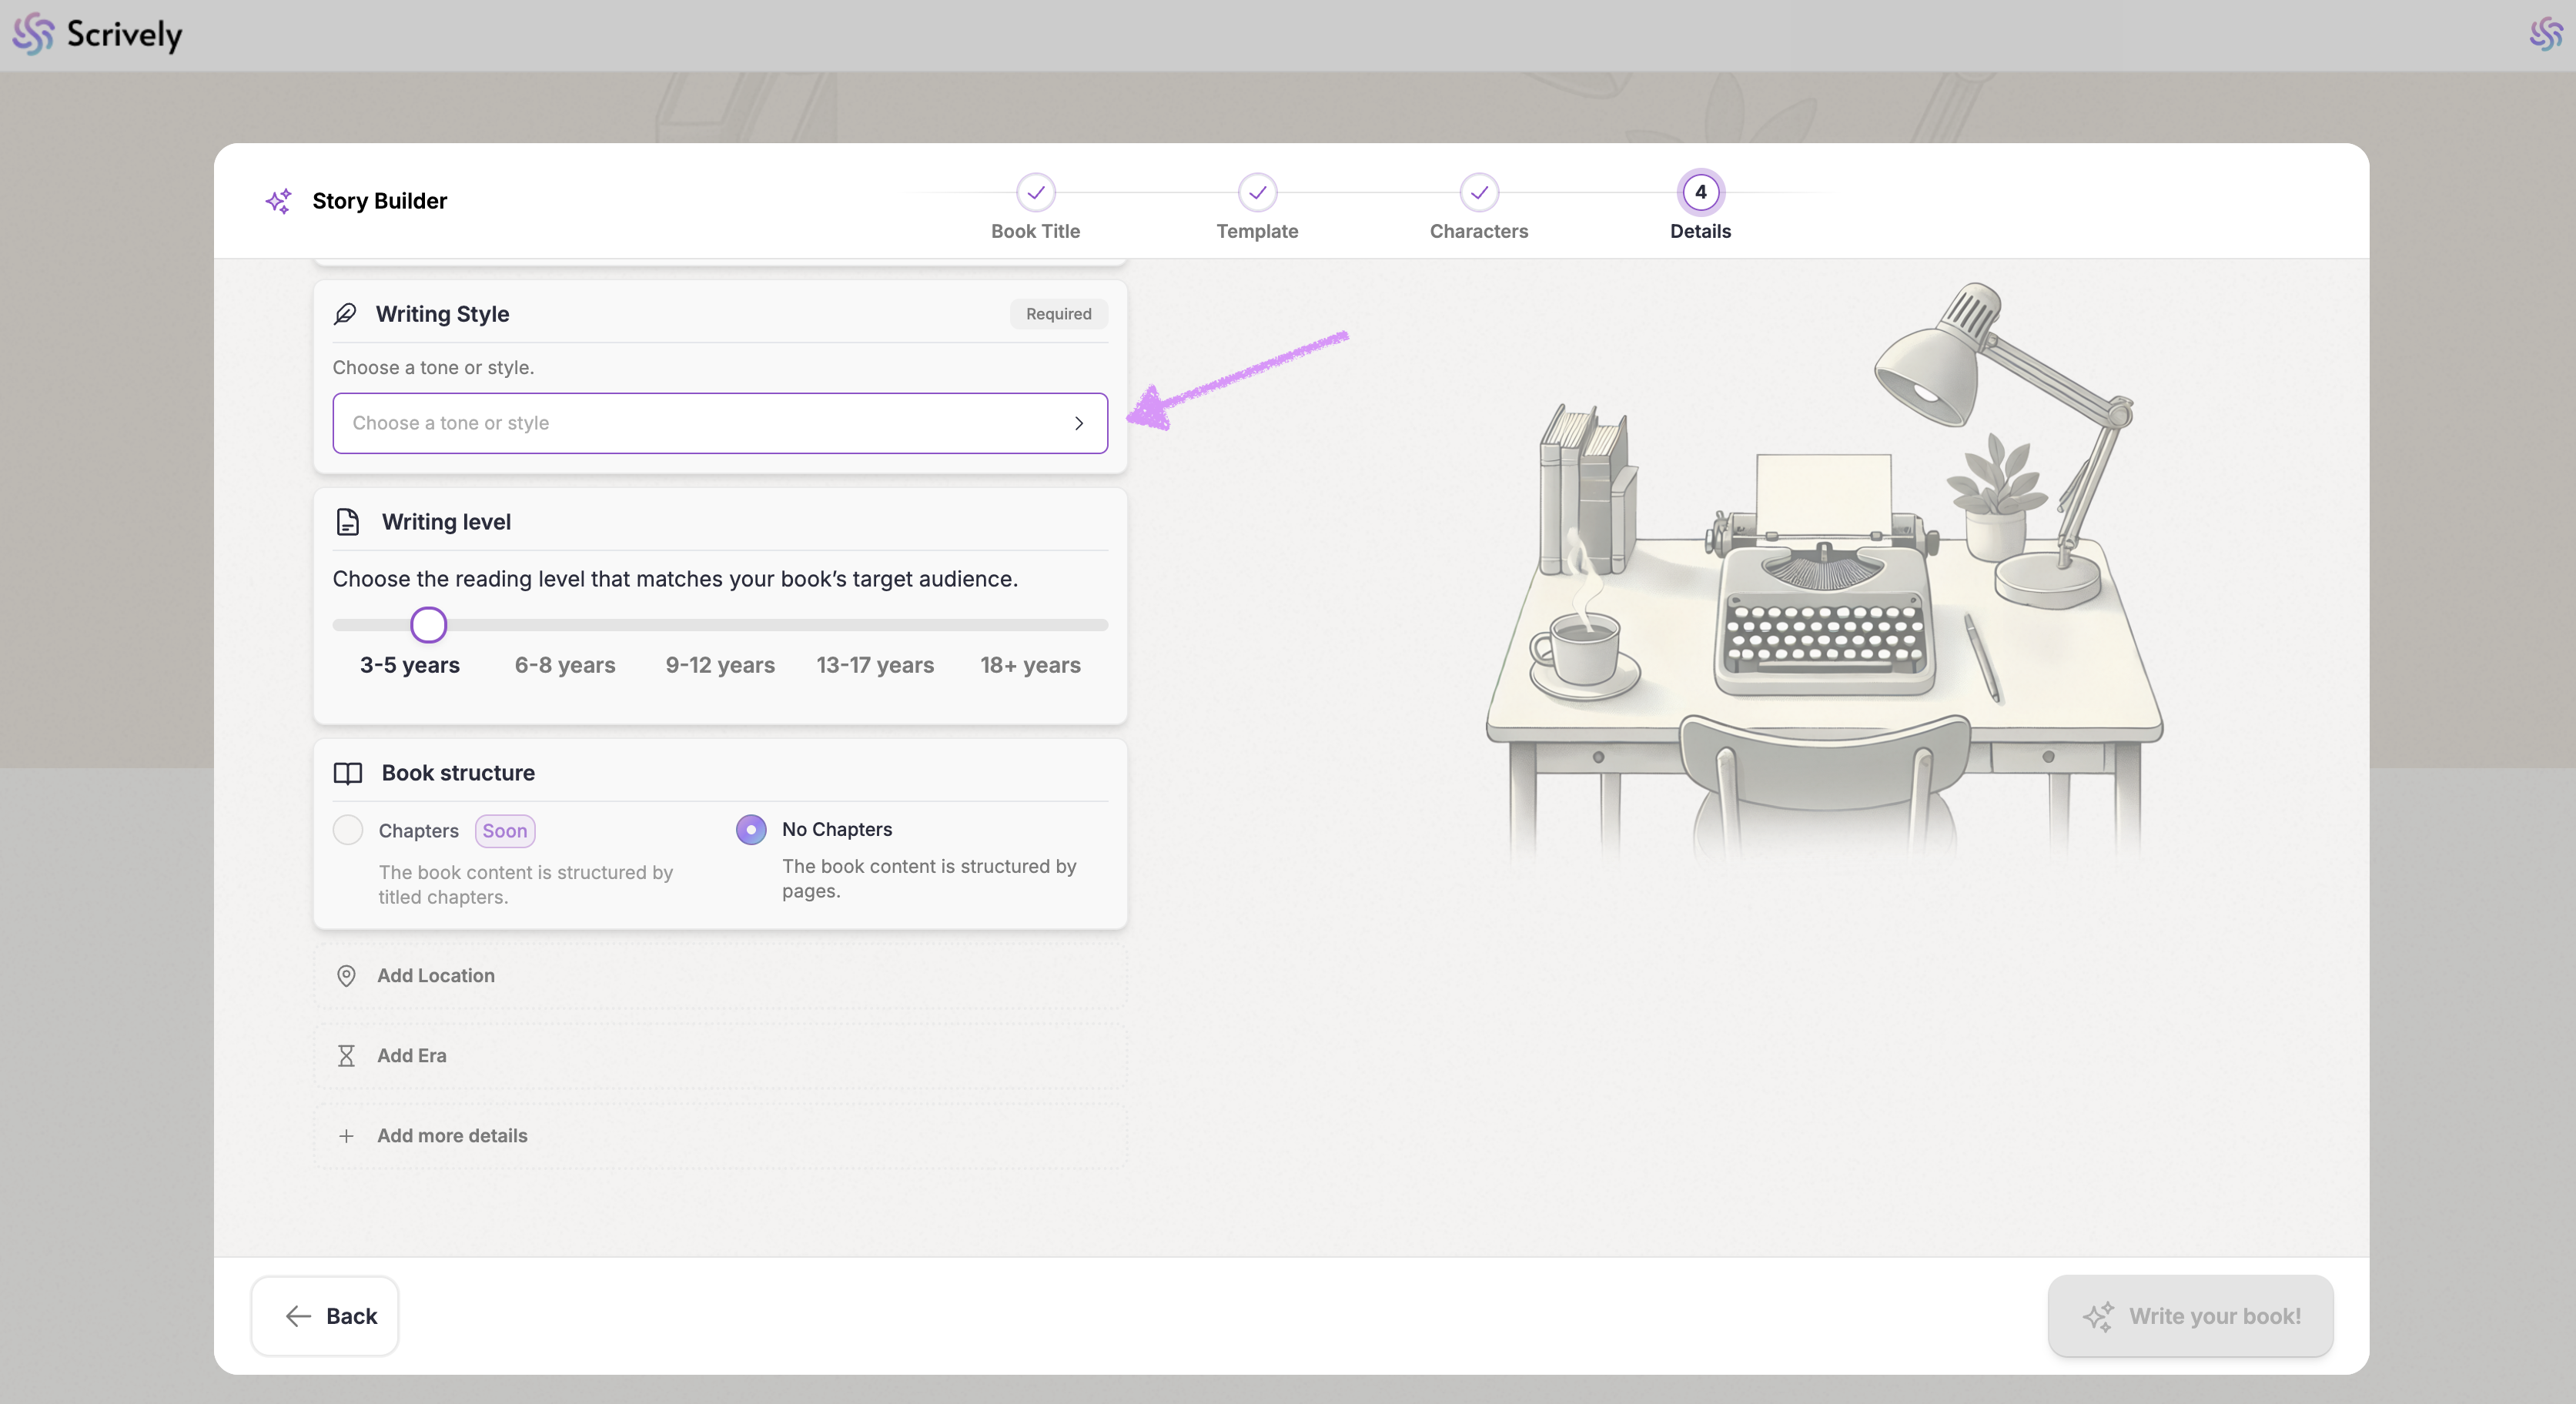This screenshot has height=1404, width=2576.
Task: Choose the 18+ years reading level
Action: point(1030,665)
